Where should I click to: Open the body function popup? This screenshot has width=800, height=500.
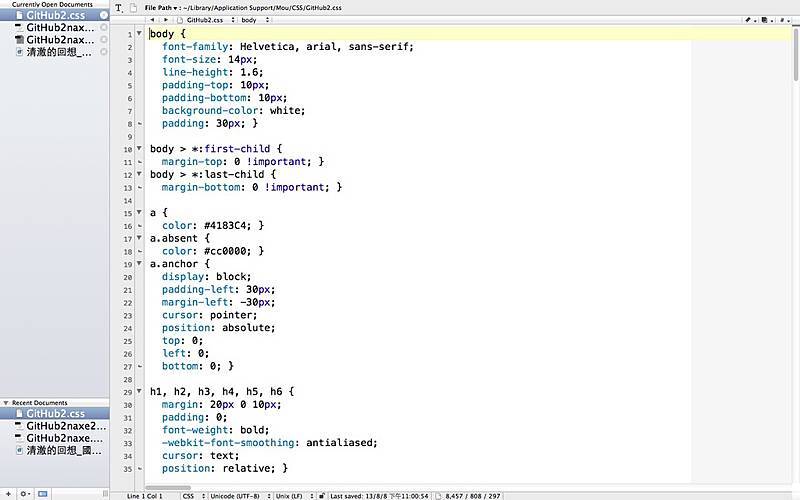tap(255, 20)
